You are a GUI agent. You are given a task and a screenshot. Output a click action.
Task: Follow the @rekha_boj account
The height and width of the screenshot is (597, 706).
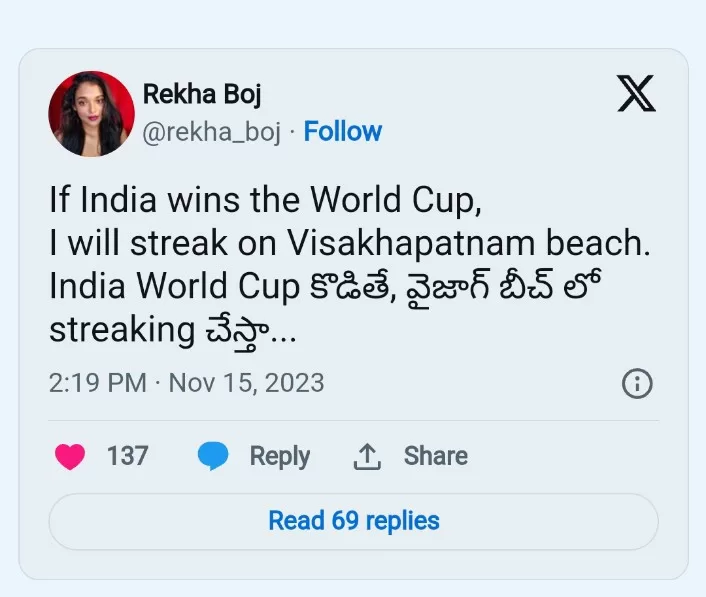click(343, 131)
